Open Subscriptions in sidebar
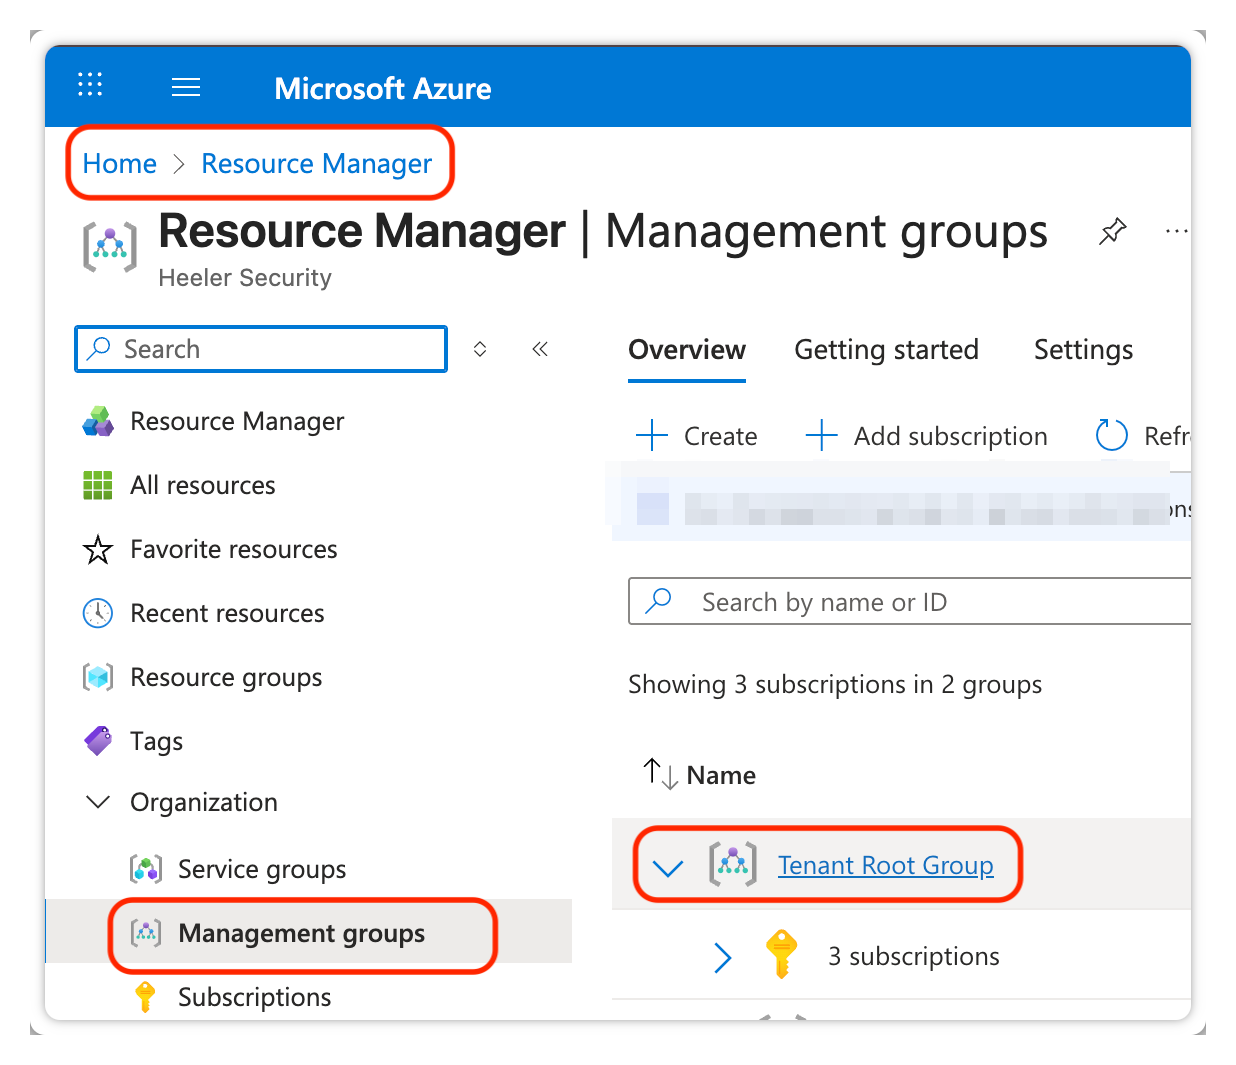This screenshot has width=1236, height=1065. pyautogui.click(x=255, y=997)
